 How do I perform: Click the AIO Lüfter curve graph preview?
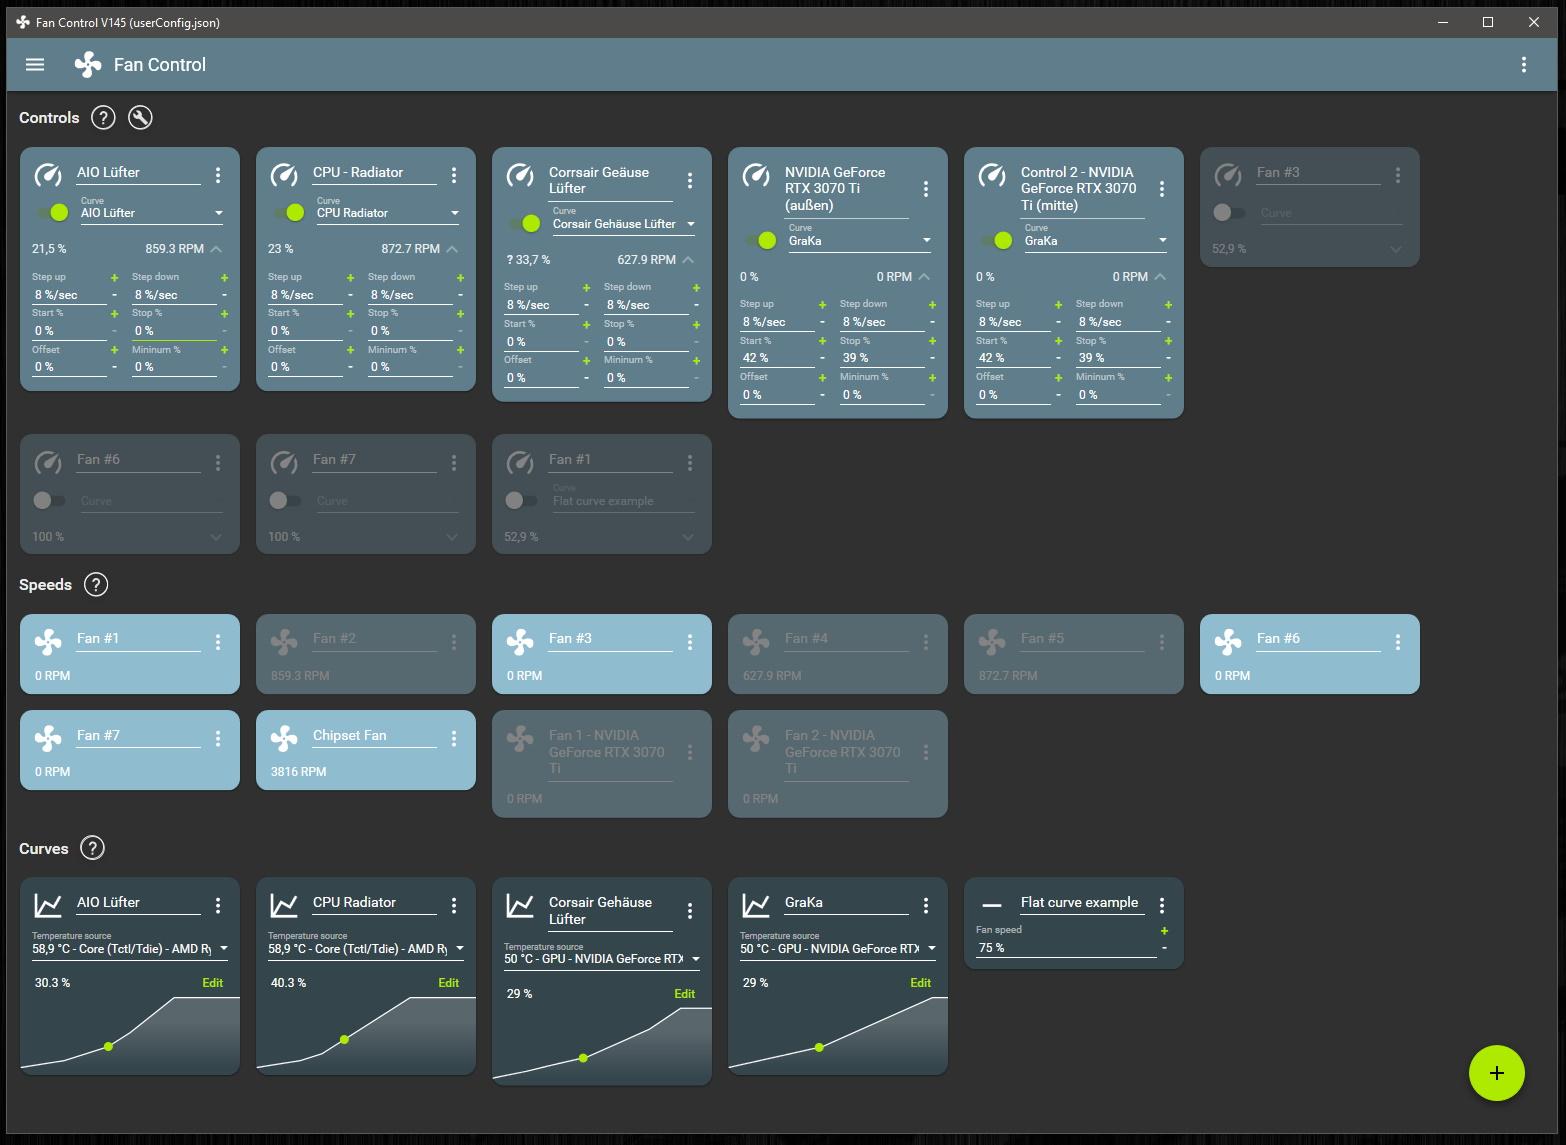coord(130,1034)
